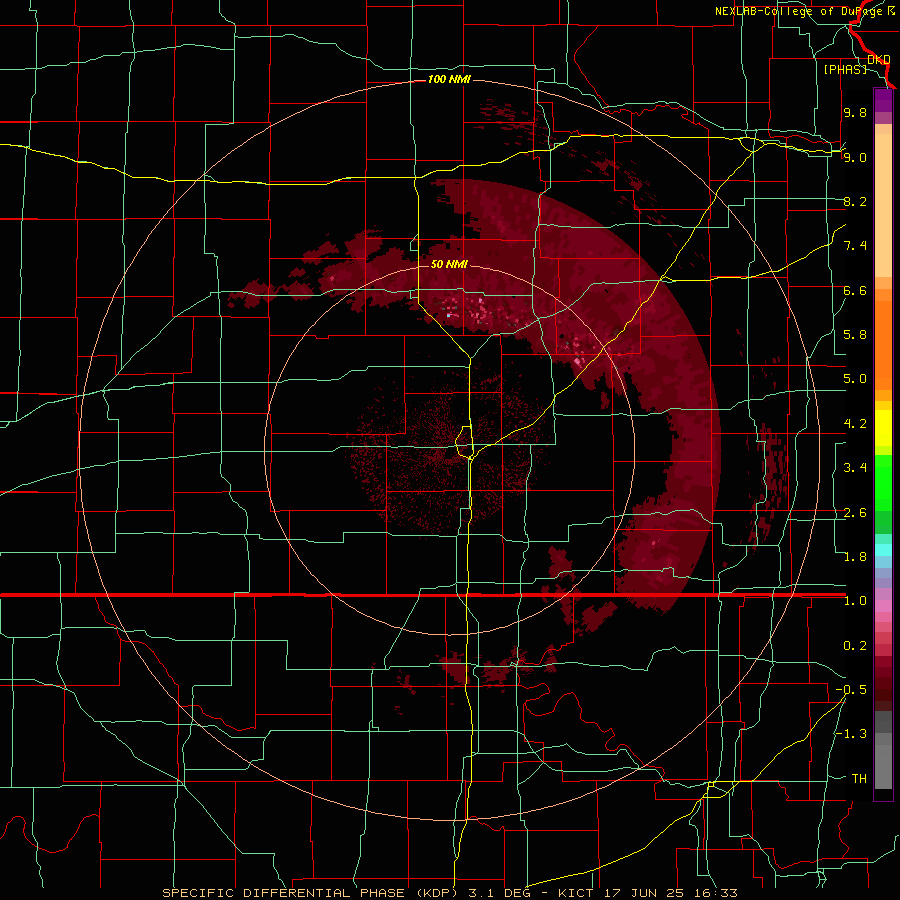Select the purple band atop the color scale
Screen dimensions: 900x900
point(883,100)
